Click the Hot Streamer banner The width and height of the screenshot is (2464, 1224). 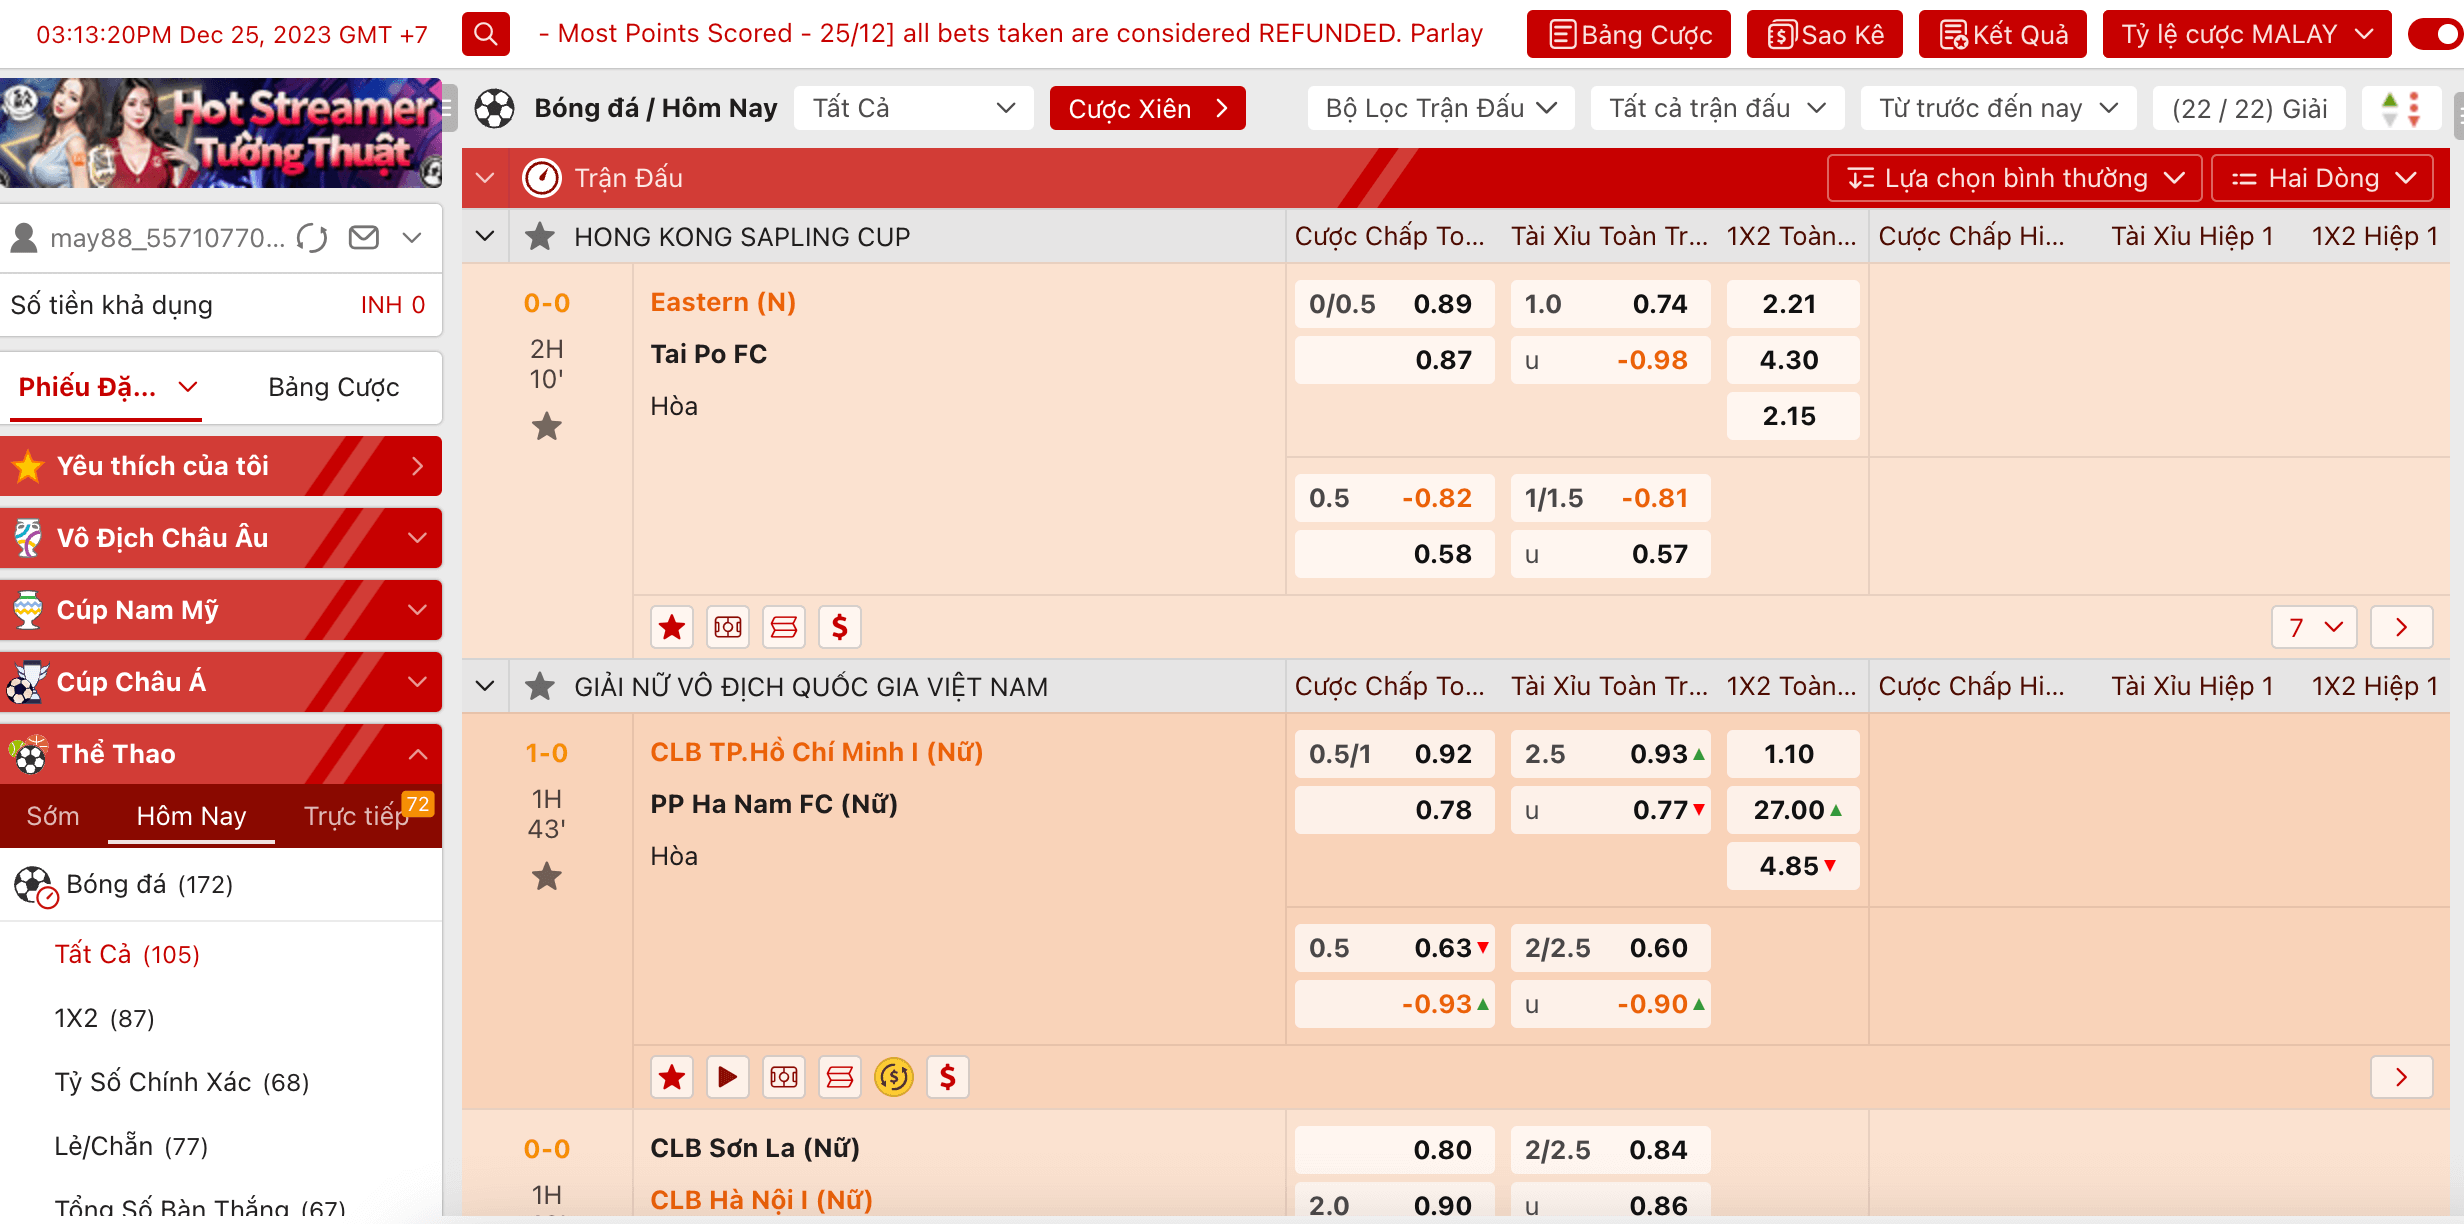click(221, 133)
